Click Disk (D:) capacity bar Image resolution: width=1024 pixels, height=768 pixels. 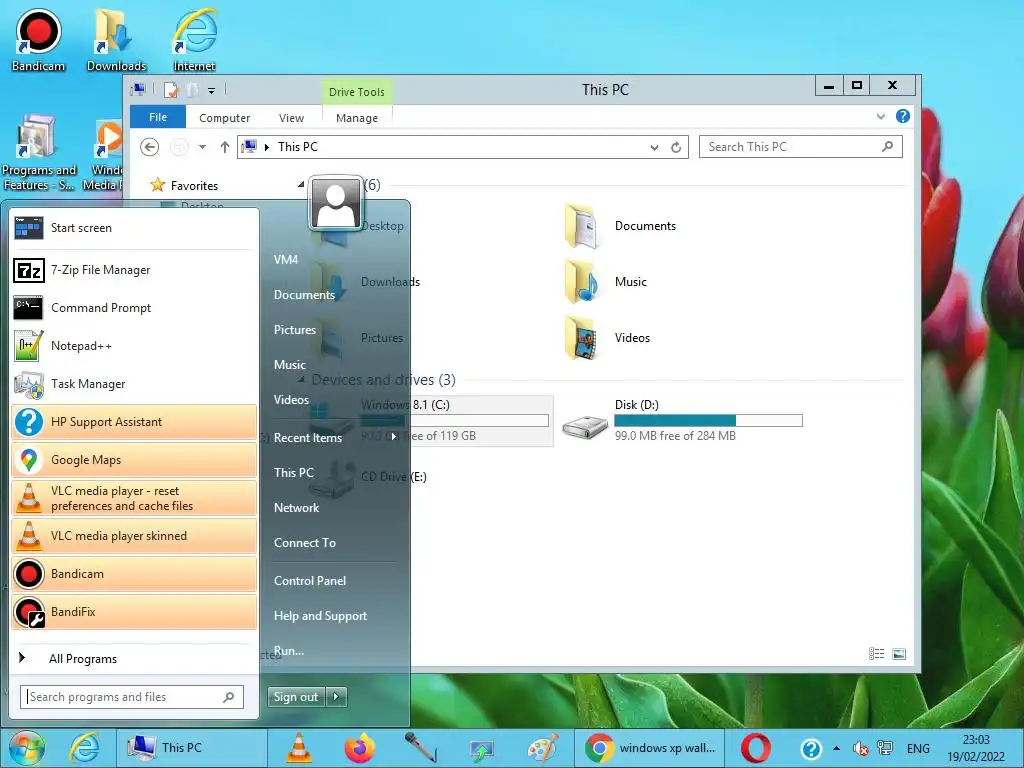[x=709, y=421]
